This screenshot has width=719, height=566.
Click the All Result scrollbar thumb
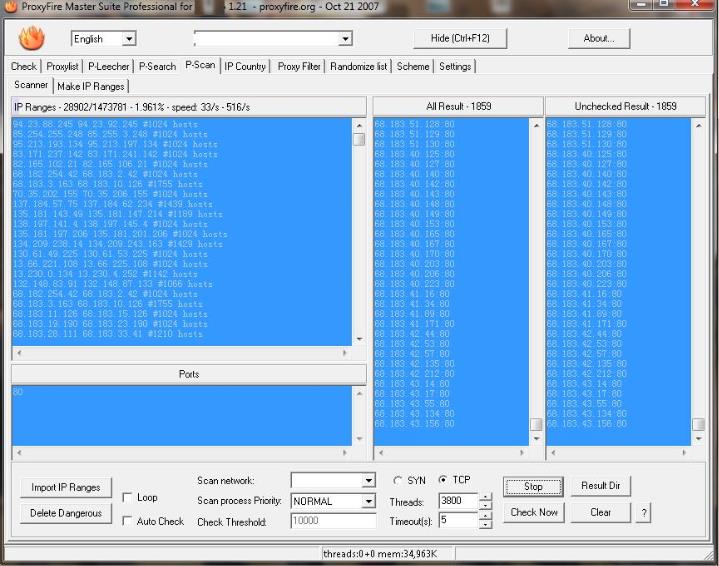536,424
